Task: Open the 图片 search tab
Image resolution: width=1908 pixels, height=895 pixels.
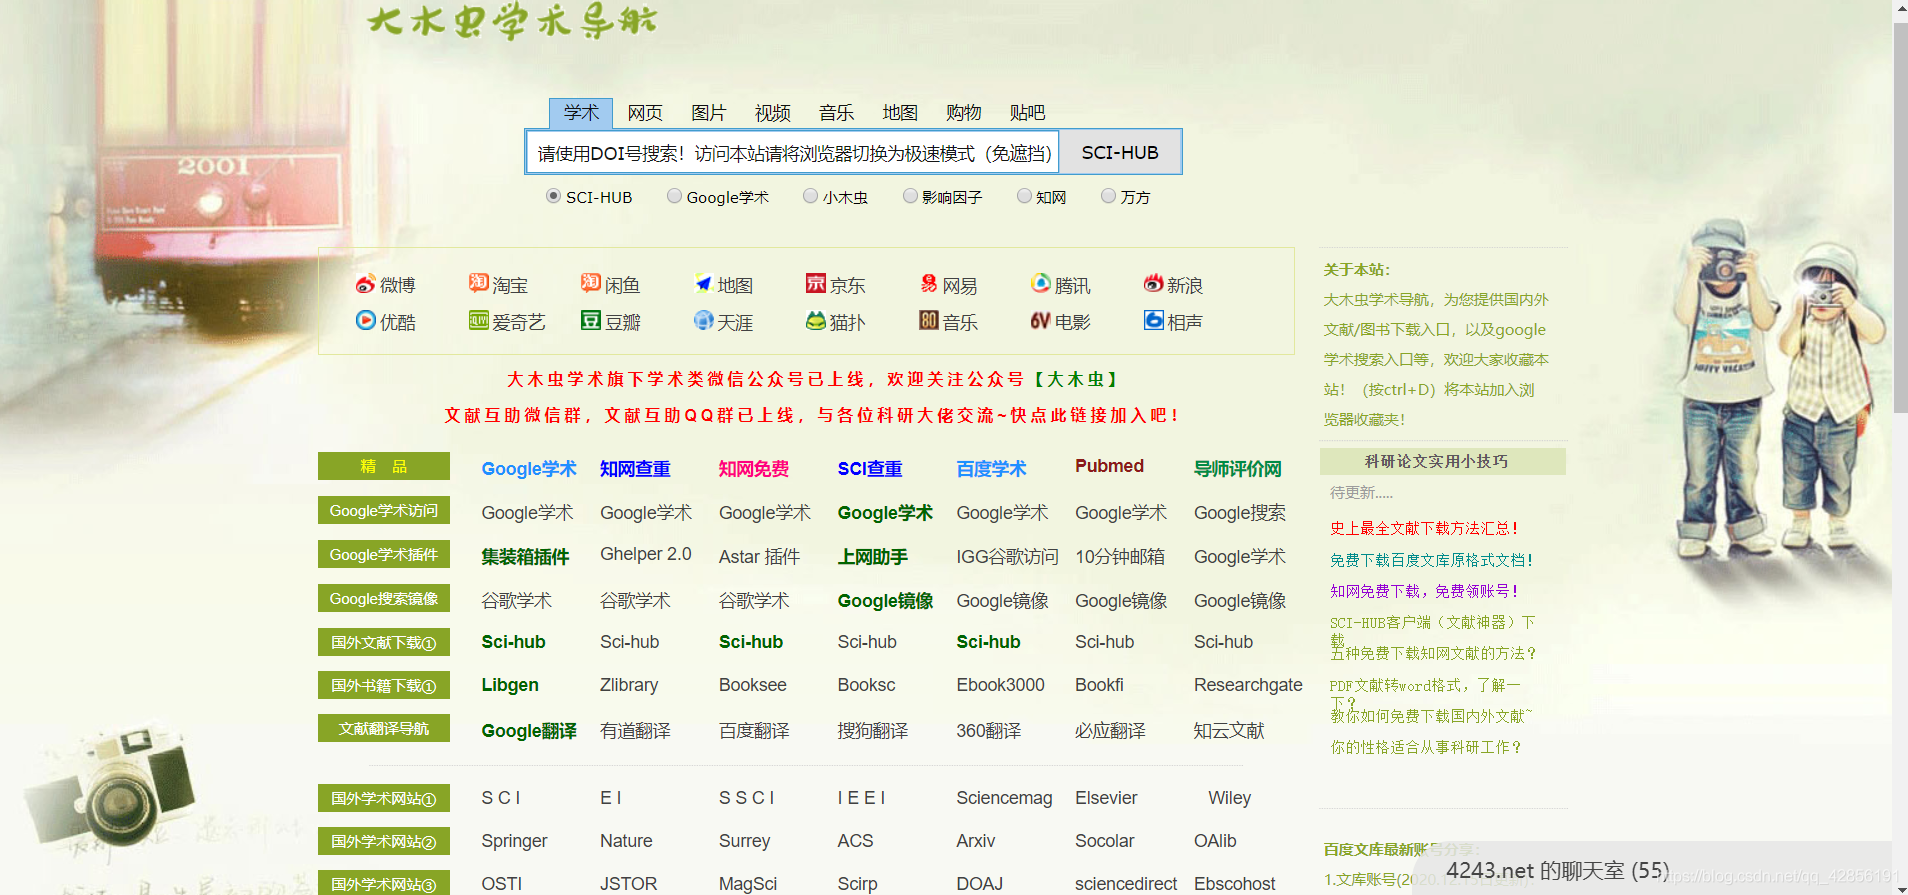Action: 709,113
